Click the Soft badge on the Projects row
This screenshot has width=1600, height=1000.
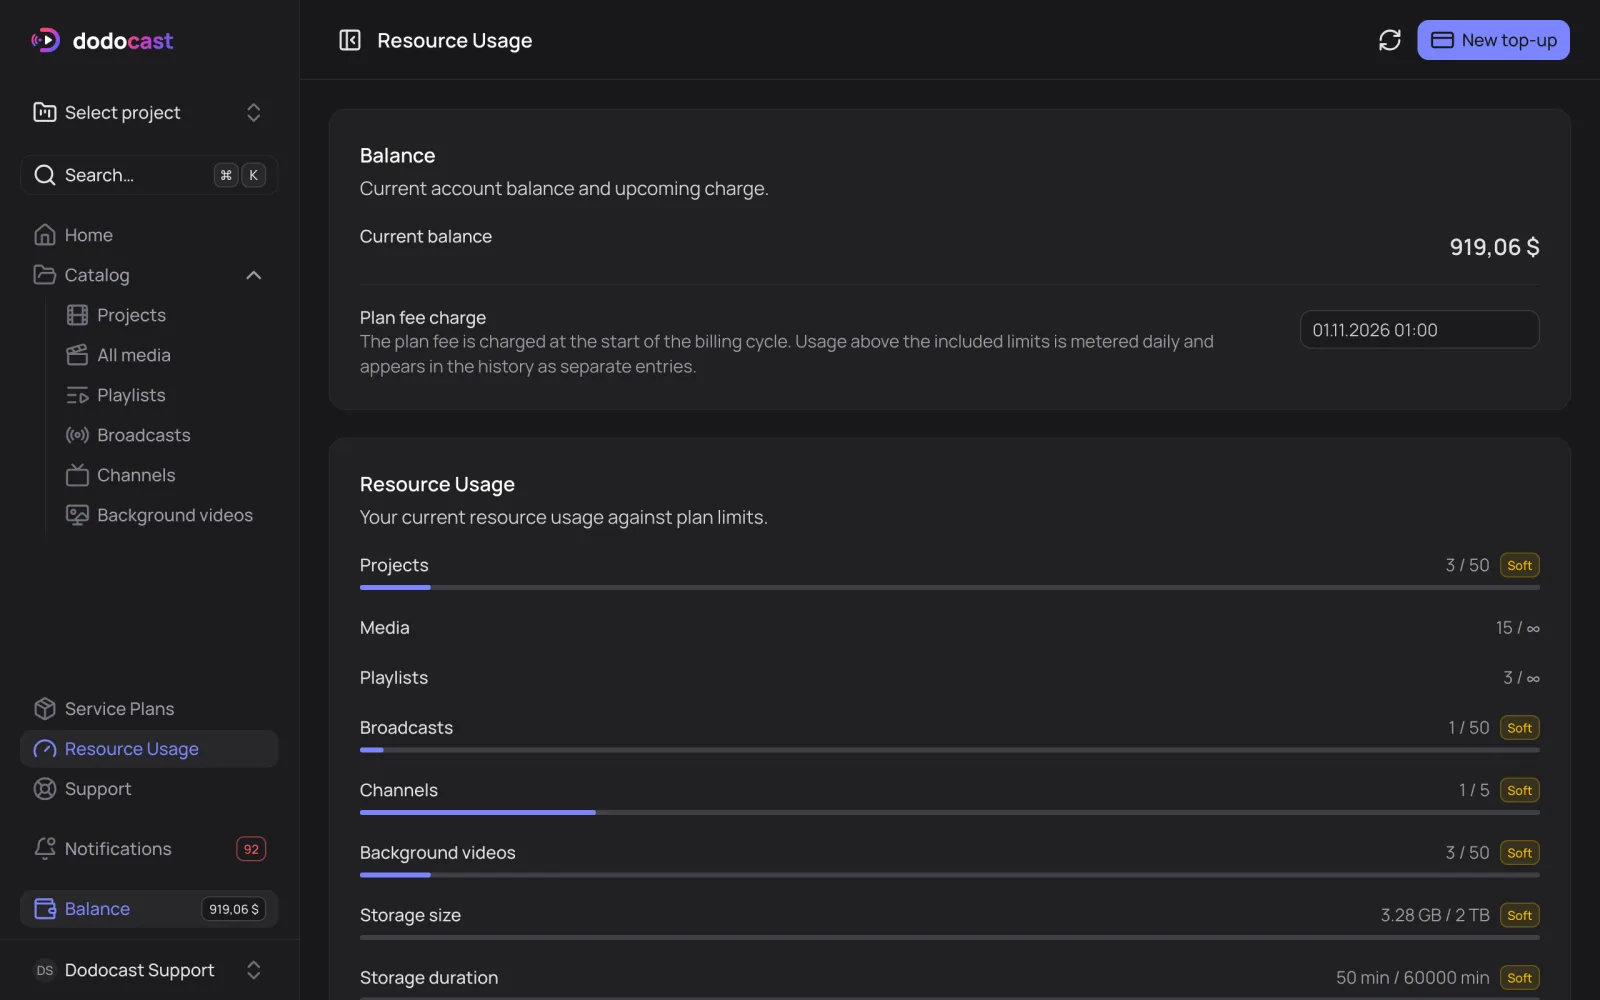point(1519,565)
